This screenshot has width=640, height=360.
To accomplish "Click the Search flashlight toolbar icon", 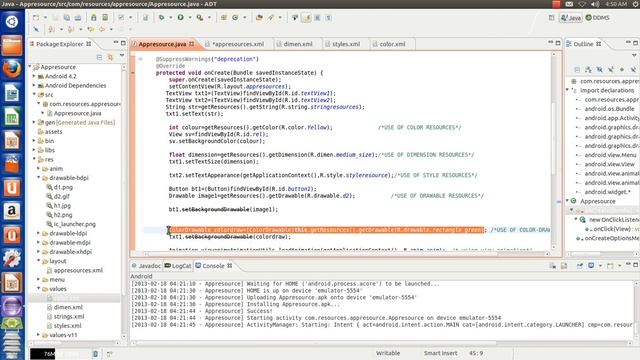I will 271,18.
